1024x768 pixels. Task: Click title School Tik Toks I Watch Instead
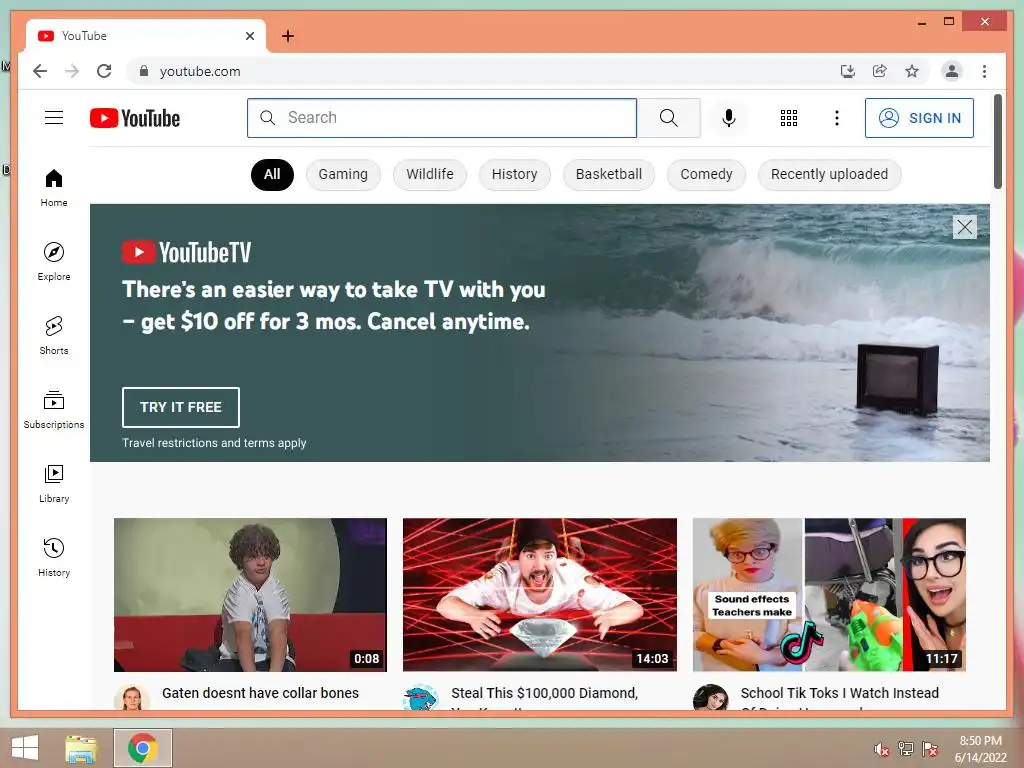click(x=839, y=693)
